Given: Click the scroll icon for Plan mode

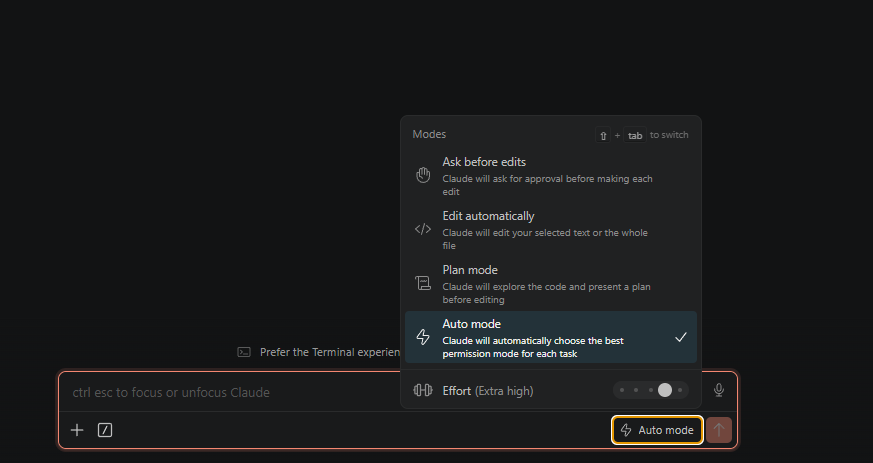Looking at the screenshot, I should click(423, 283).
